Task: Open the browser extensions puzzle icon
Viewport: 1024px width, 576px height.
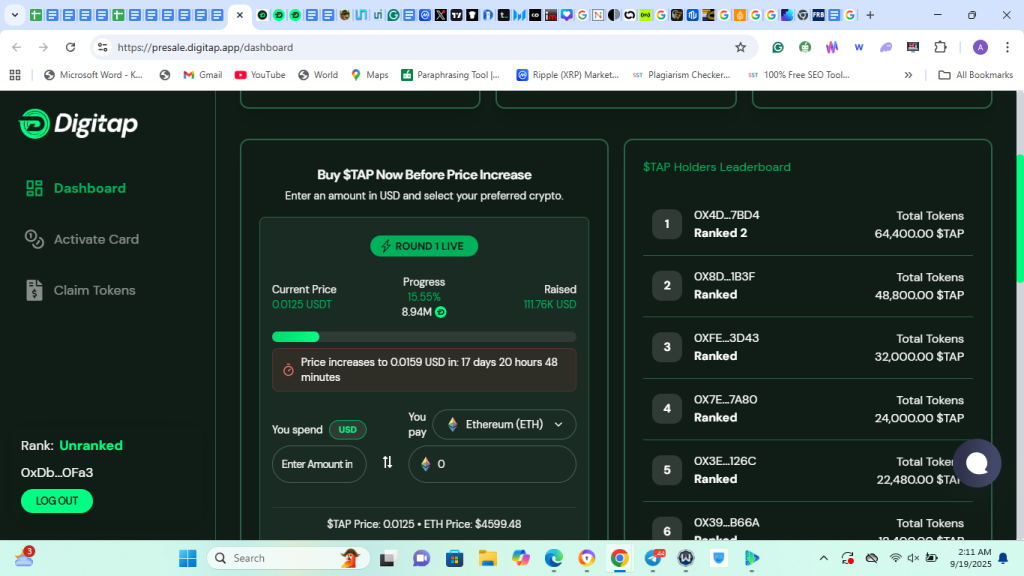Action: [x=940, y=47]
